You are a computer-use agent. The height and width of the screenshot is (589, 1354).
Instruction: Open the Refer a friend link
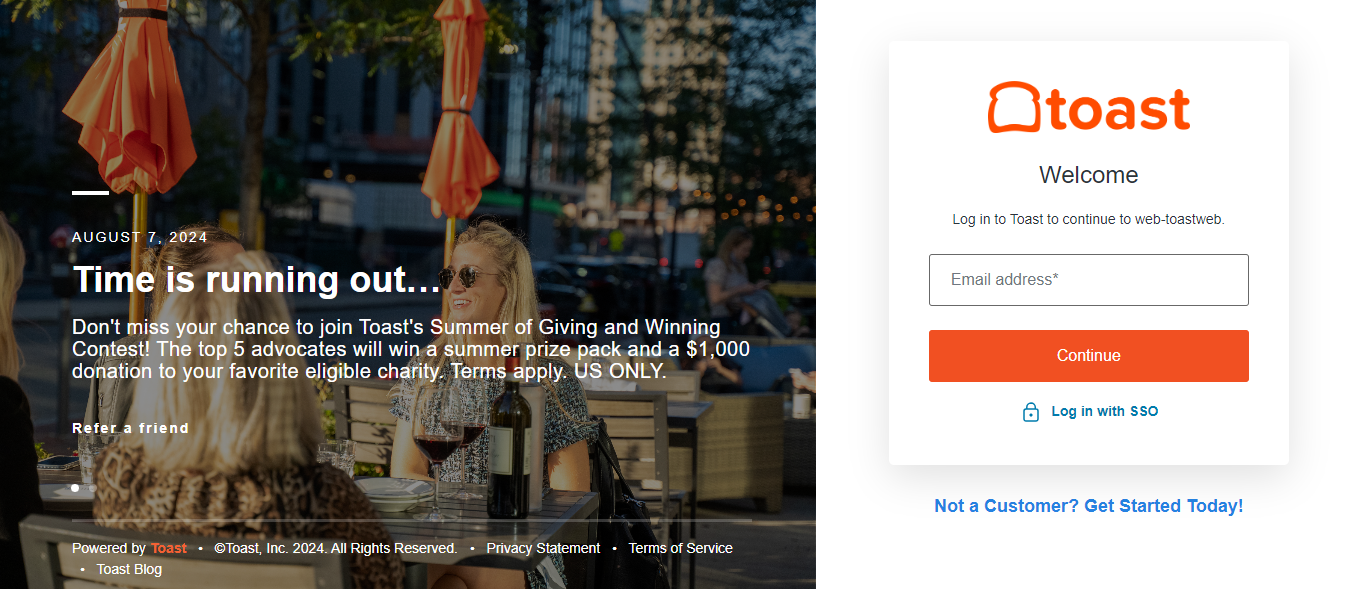pos(130,428)
